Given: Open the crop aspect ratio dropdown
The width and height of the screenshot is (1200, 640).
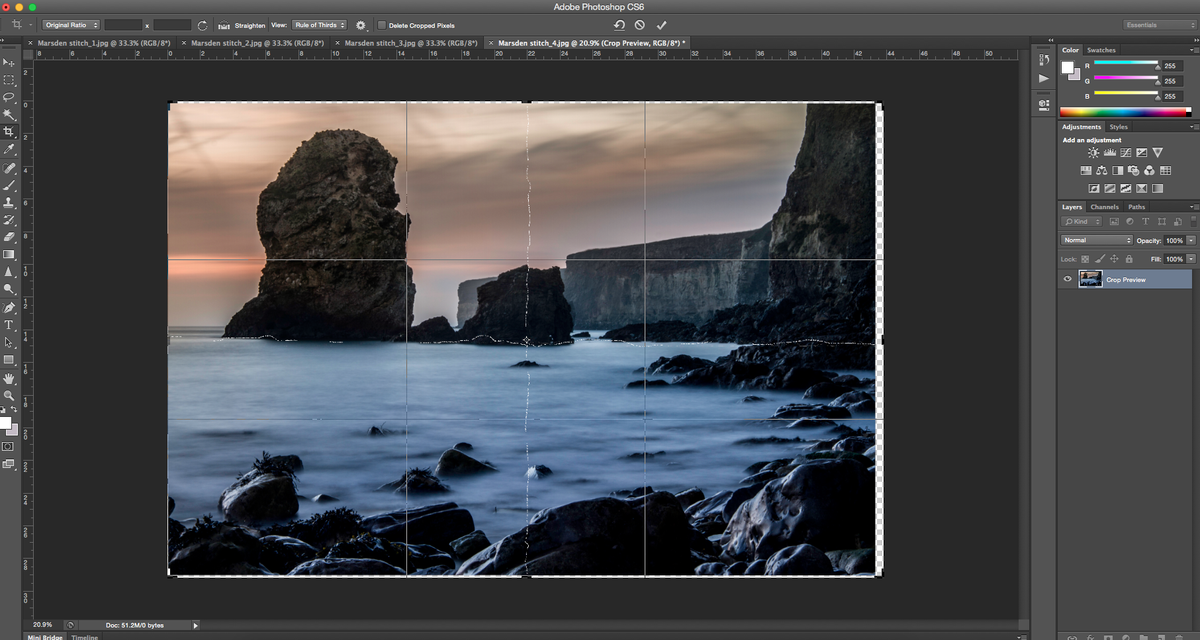Looking at the screenshot, I should pyautogui.click(x=70, y=25).
